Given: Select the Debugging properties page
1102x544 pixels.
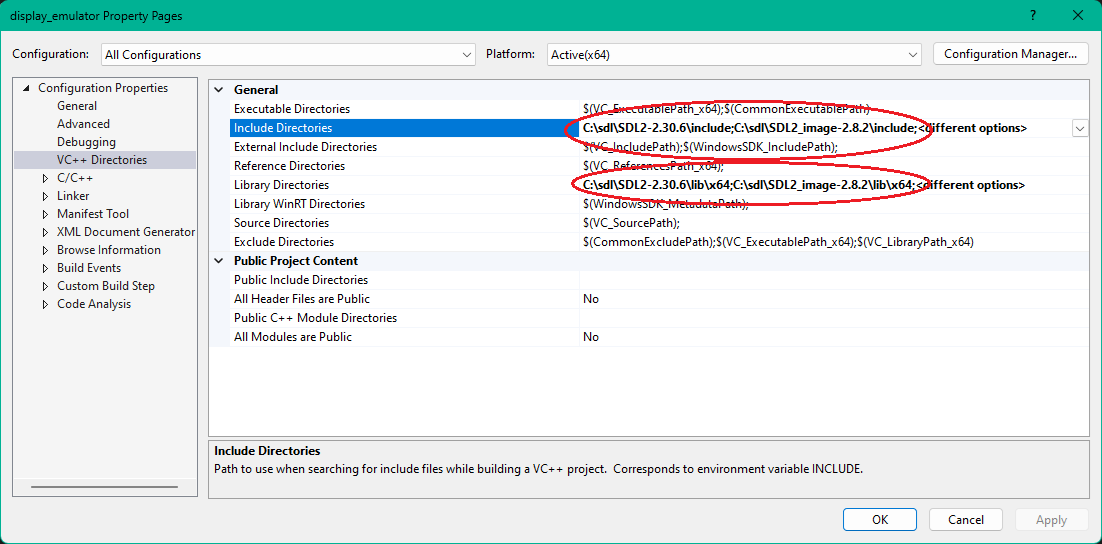Looking at the screenshot, I should (x=86, y=142).
